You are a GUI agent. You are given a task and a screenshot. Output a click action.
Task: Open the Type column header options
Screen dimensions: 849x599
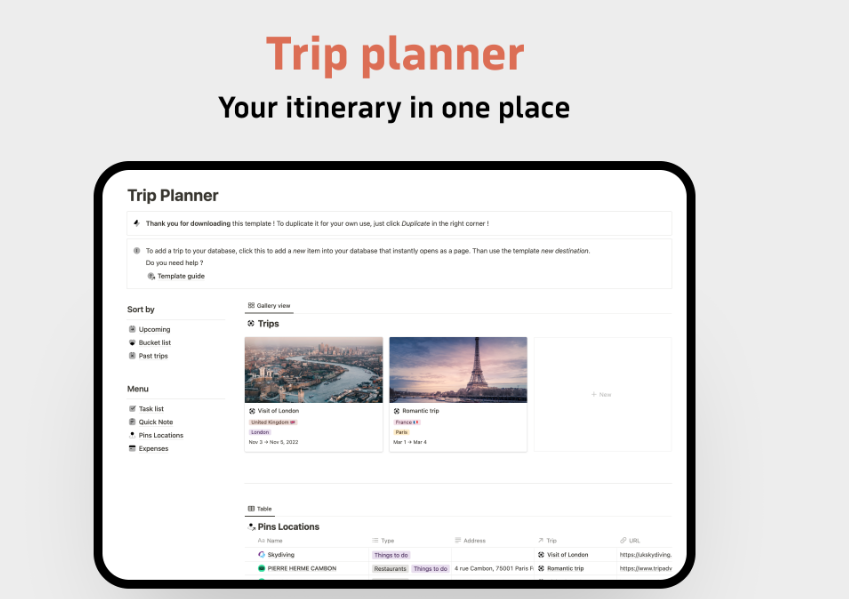point(383,540)
